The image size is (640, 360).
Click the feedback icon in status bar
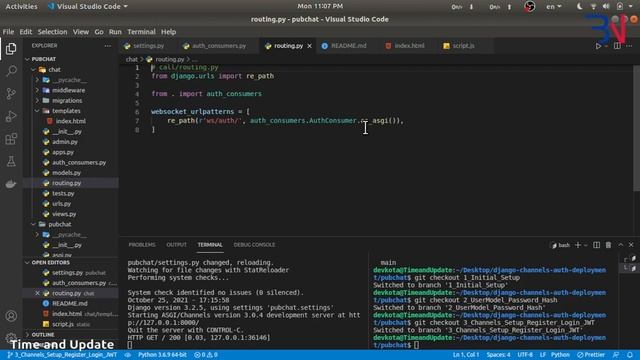[616, 355]
